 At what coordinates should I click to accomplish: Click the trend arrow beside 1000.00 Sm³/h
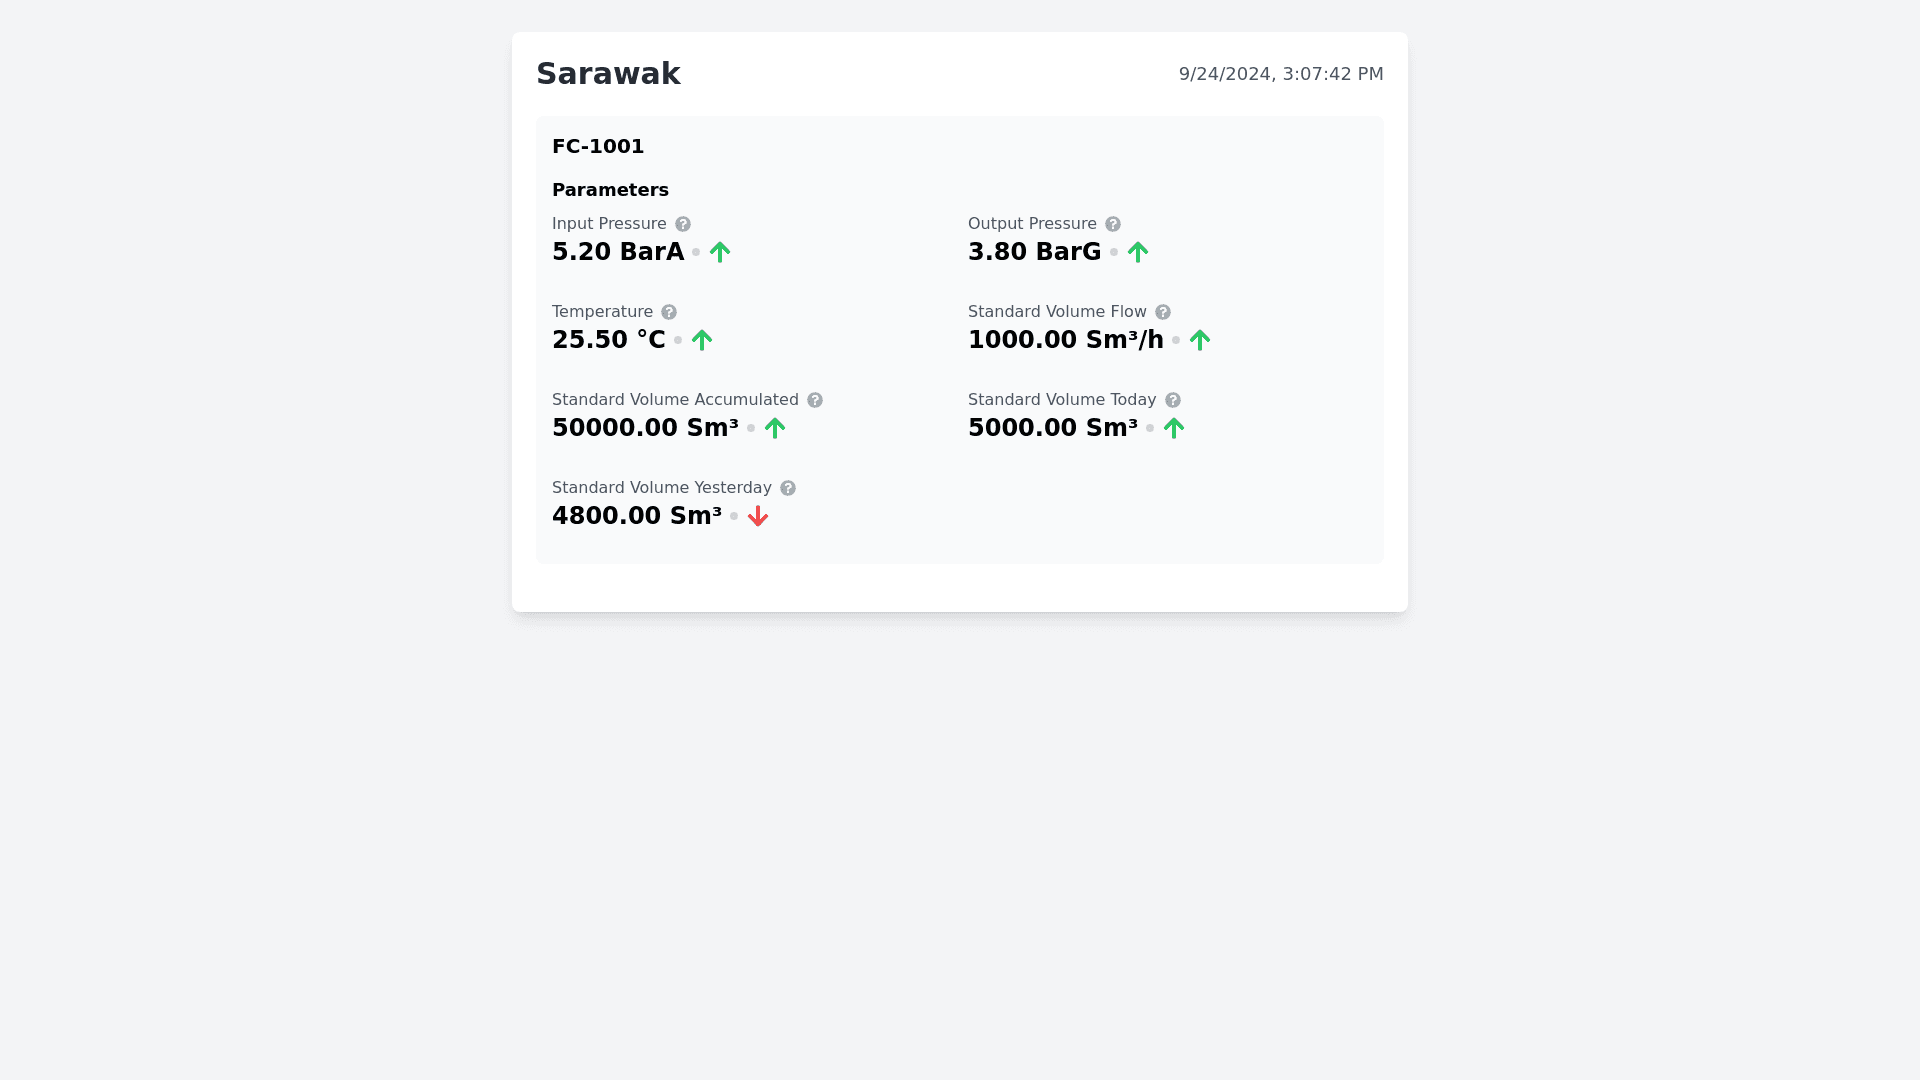pos(1200,340)
